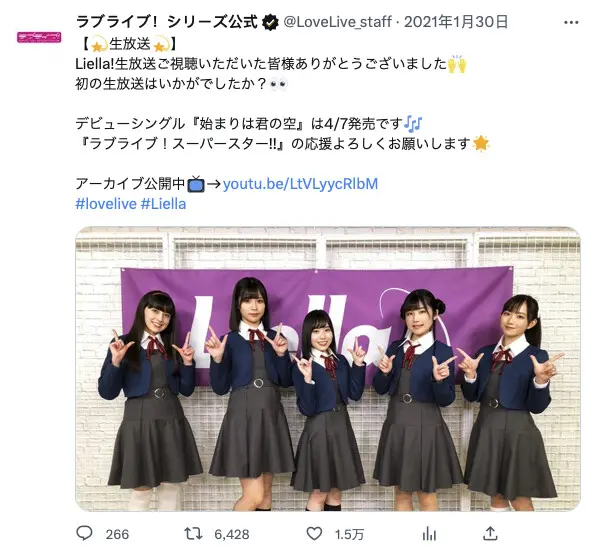View tweet analytics bar chart icon
The height and width of the screenshot is (555, 597).
coord(429,534)
